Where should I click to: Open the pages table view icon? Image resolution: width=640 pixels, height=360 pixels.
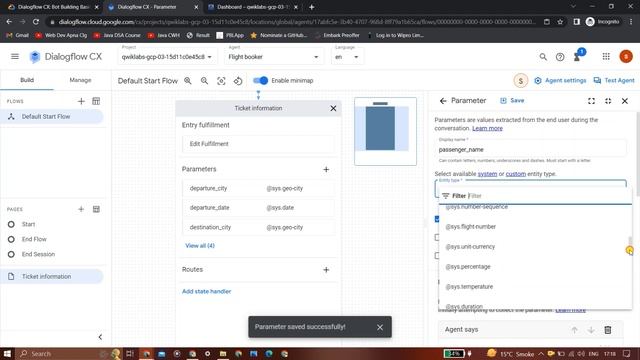(x=96, y=209)
